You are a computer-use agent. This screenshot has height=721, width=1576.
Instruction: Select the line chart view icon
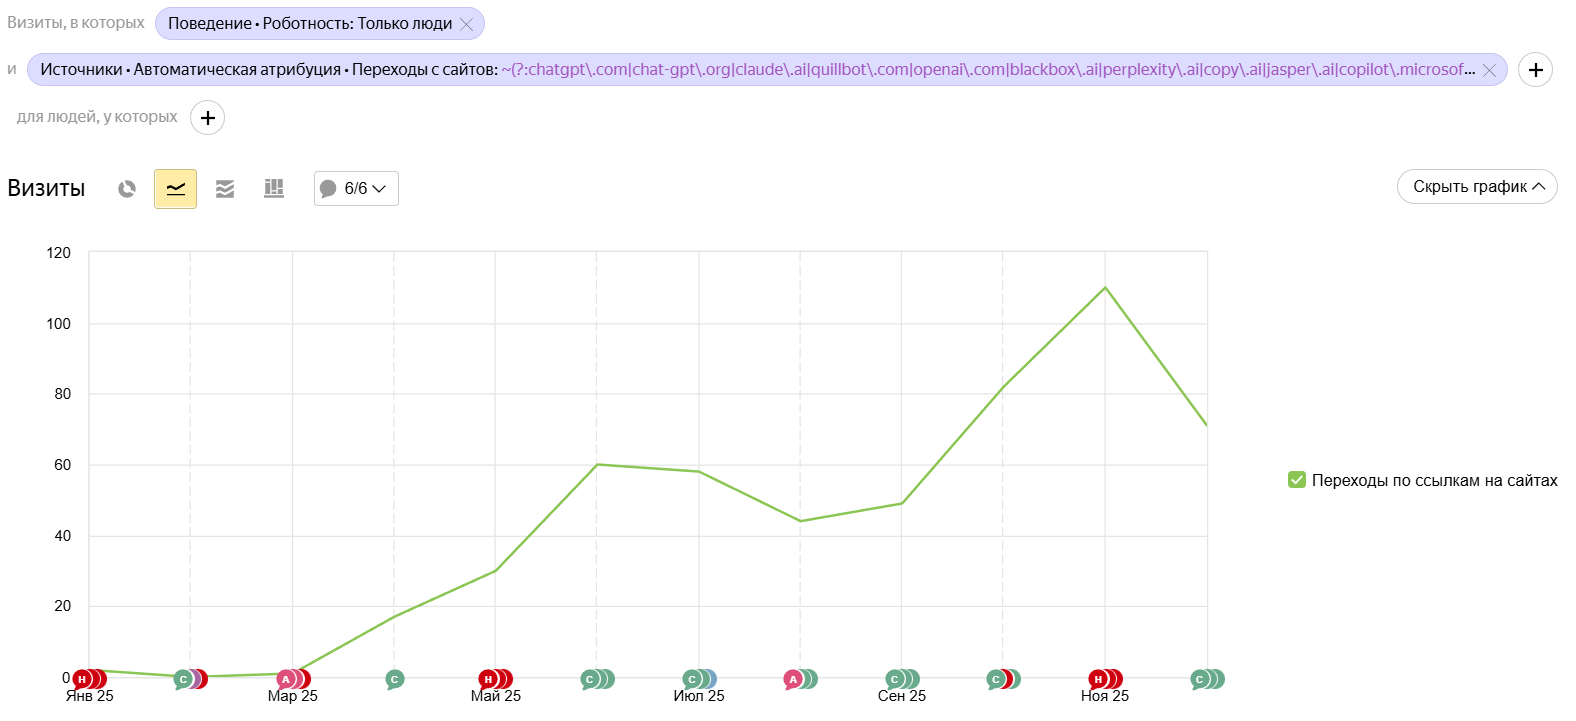pos(175,189)
